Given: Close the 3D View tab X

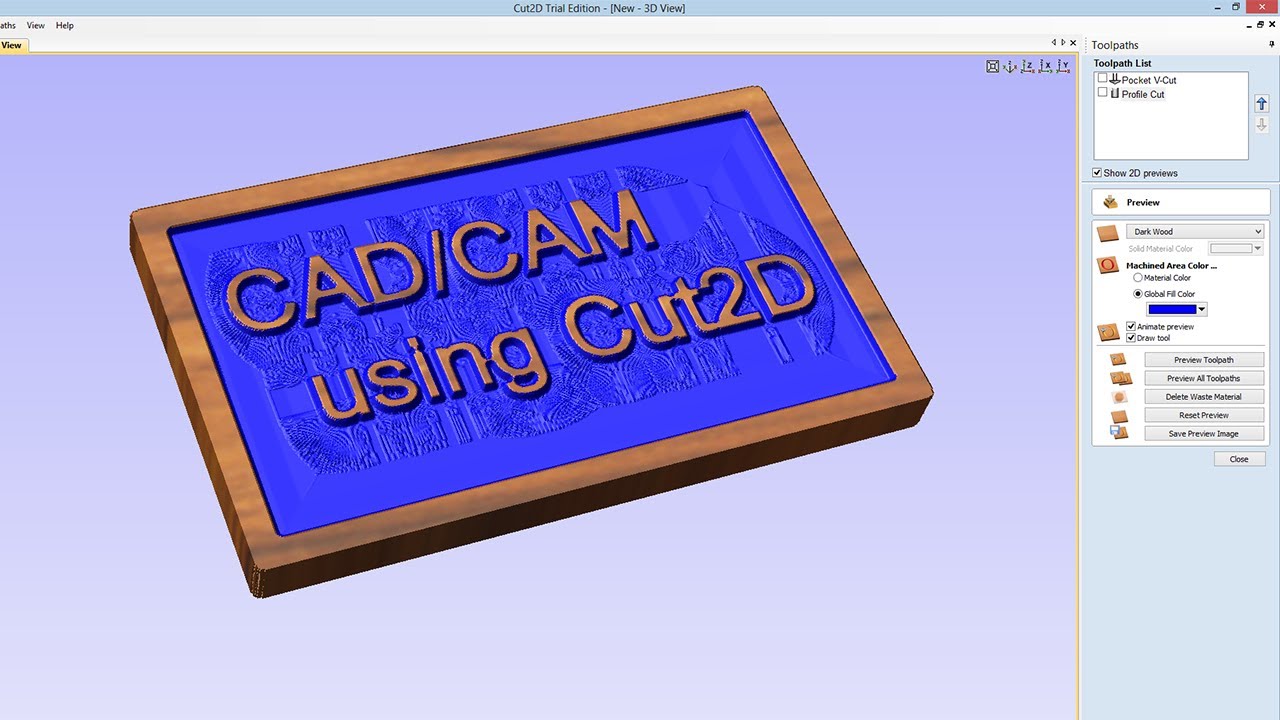Looking at the screenshot, I should (x=1074, y=43).
